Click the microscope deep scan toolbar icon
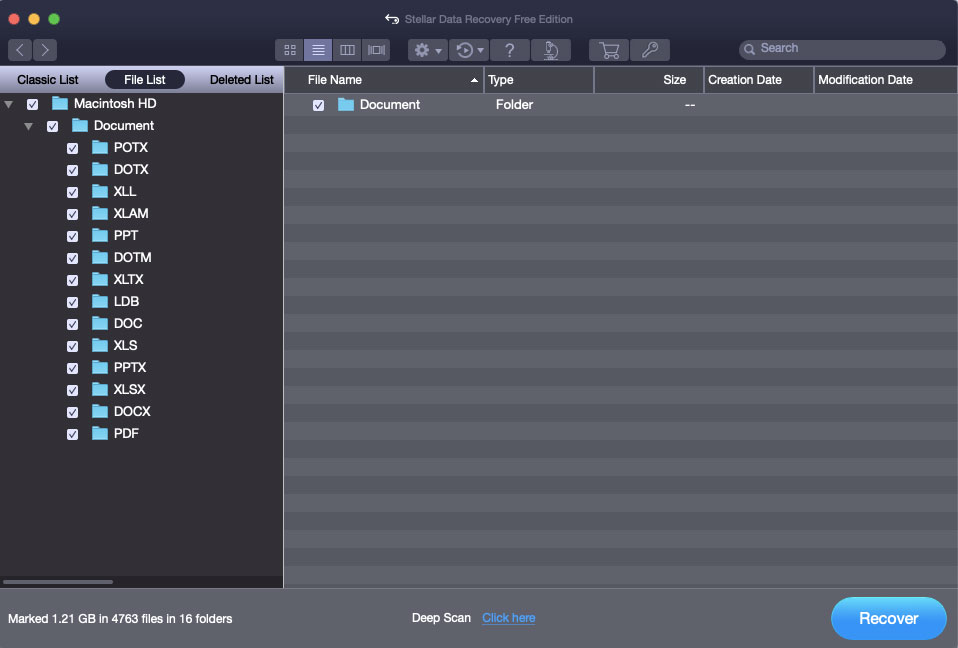This screenshot has height=648, width=958. [551, 50]
